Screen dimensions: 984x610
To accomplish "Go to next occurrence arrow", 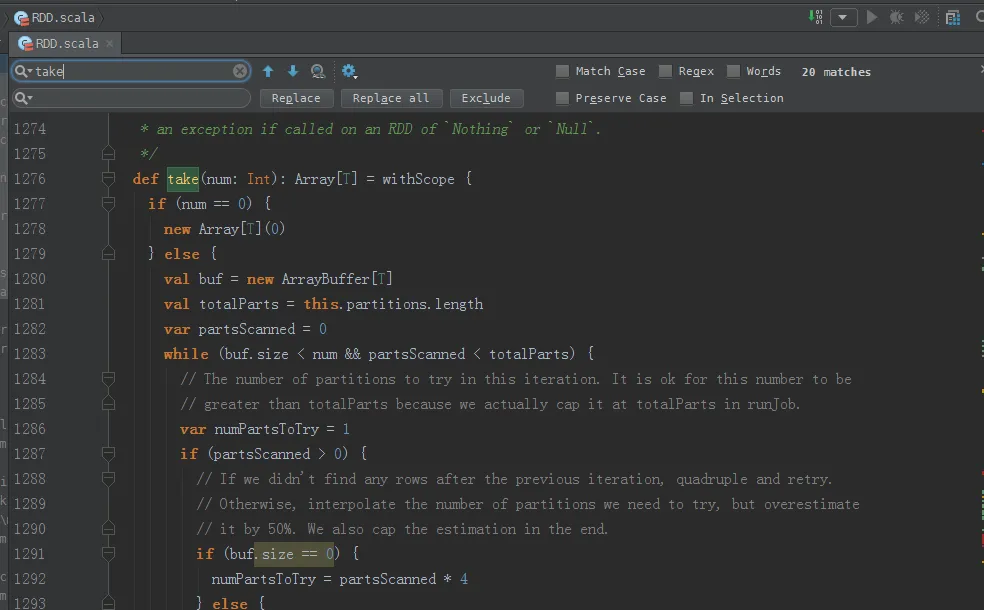I will pos(292,71).
